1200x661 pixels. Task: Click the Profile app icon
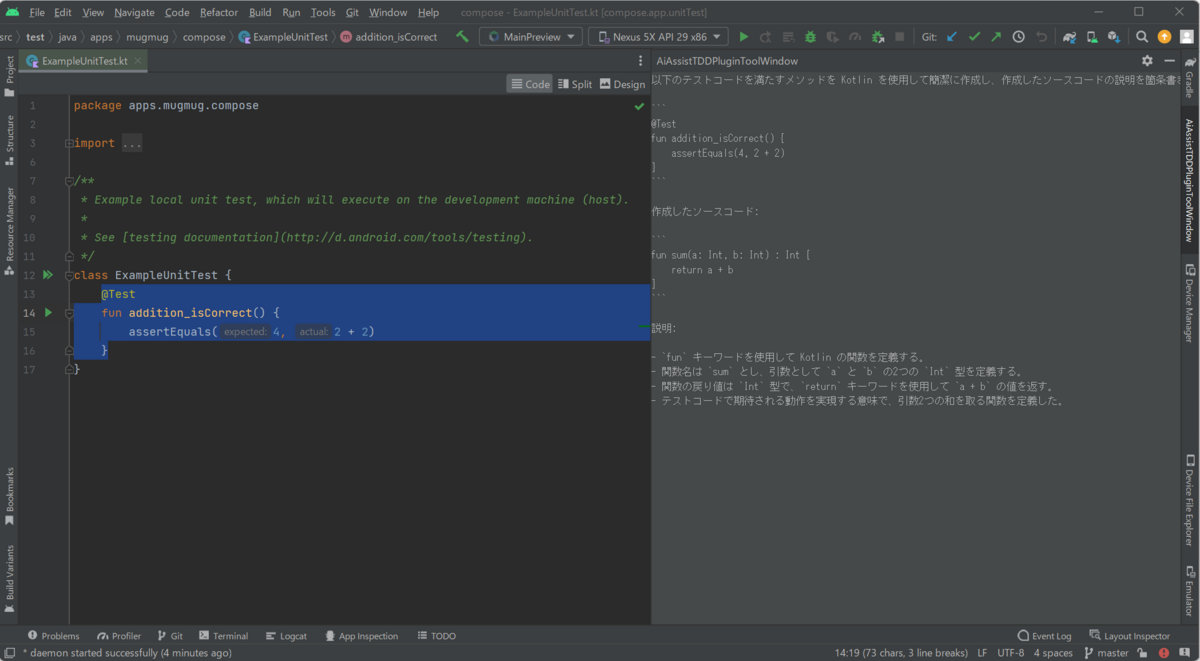point(855,37)
